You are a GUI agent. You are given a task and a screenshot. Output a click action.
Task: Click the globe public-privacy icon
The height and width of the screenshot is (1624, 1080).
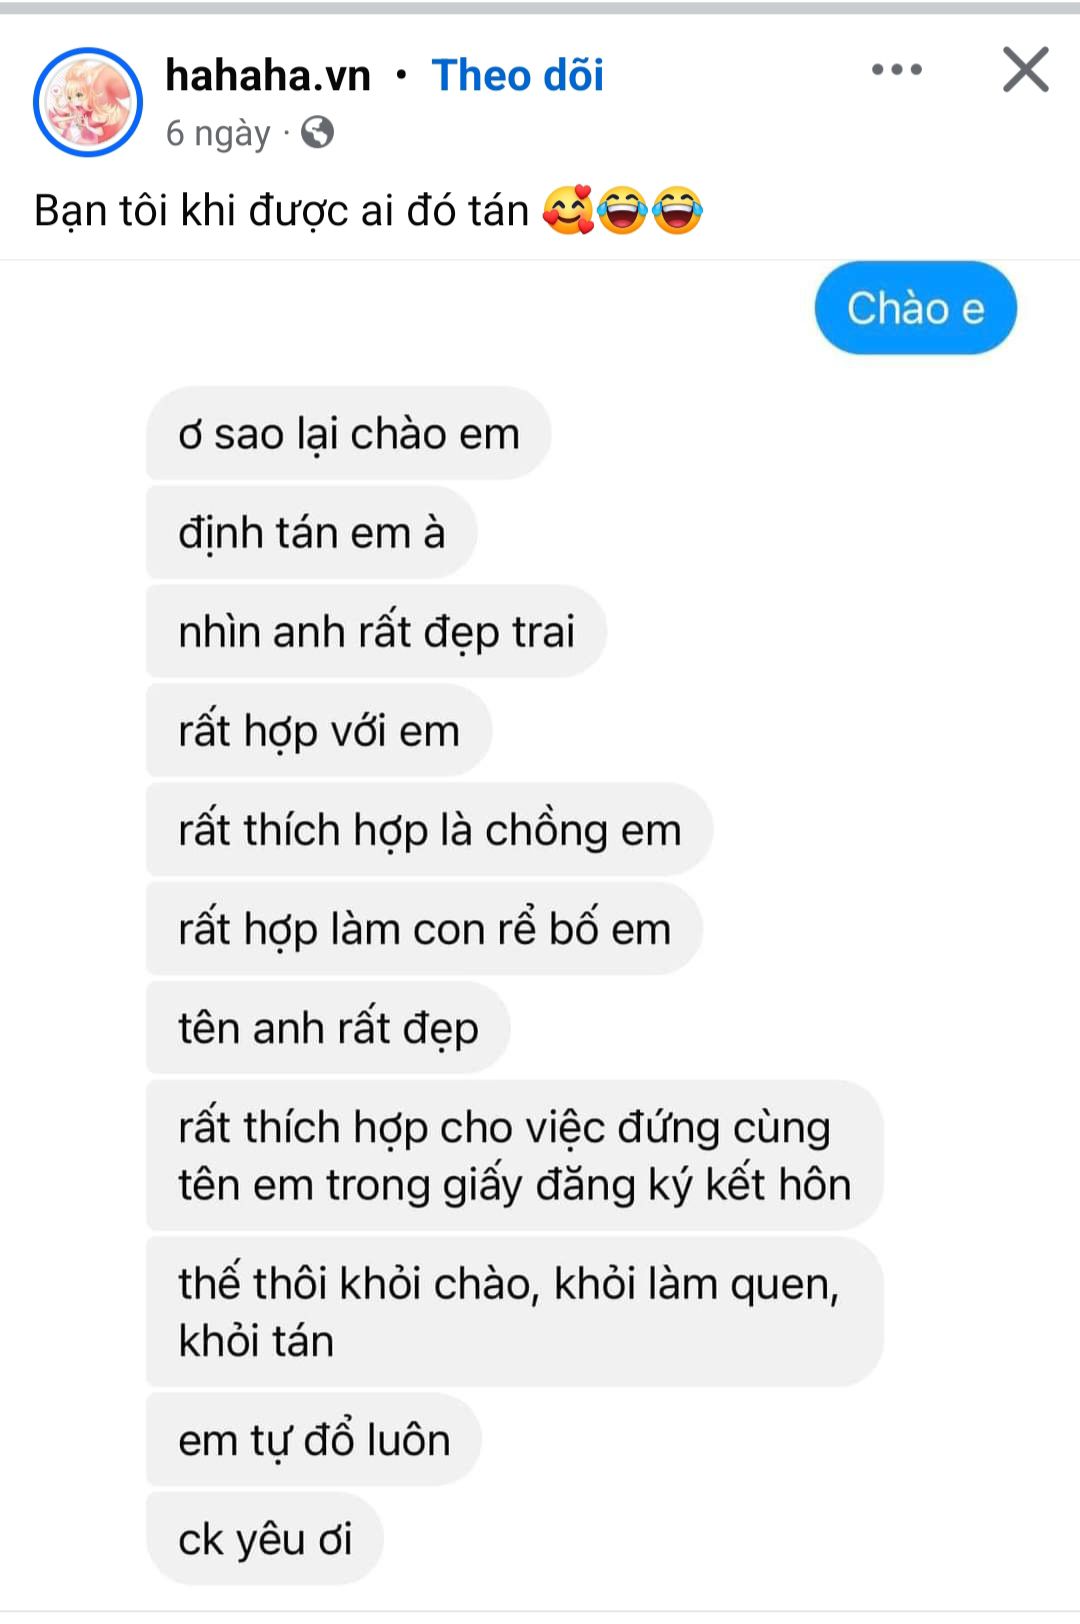317,132
